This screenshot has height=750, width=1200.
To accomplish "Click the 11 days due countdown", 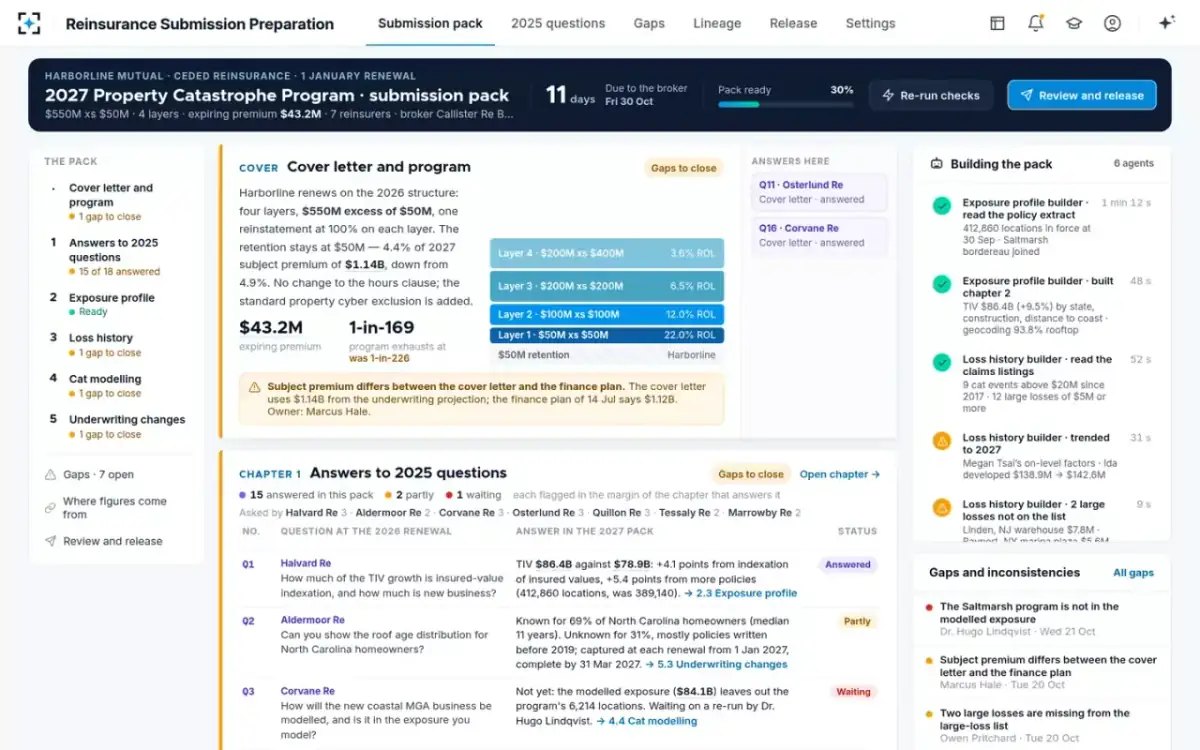I will pos(570,95).
